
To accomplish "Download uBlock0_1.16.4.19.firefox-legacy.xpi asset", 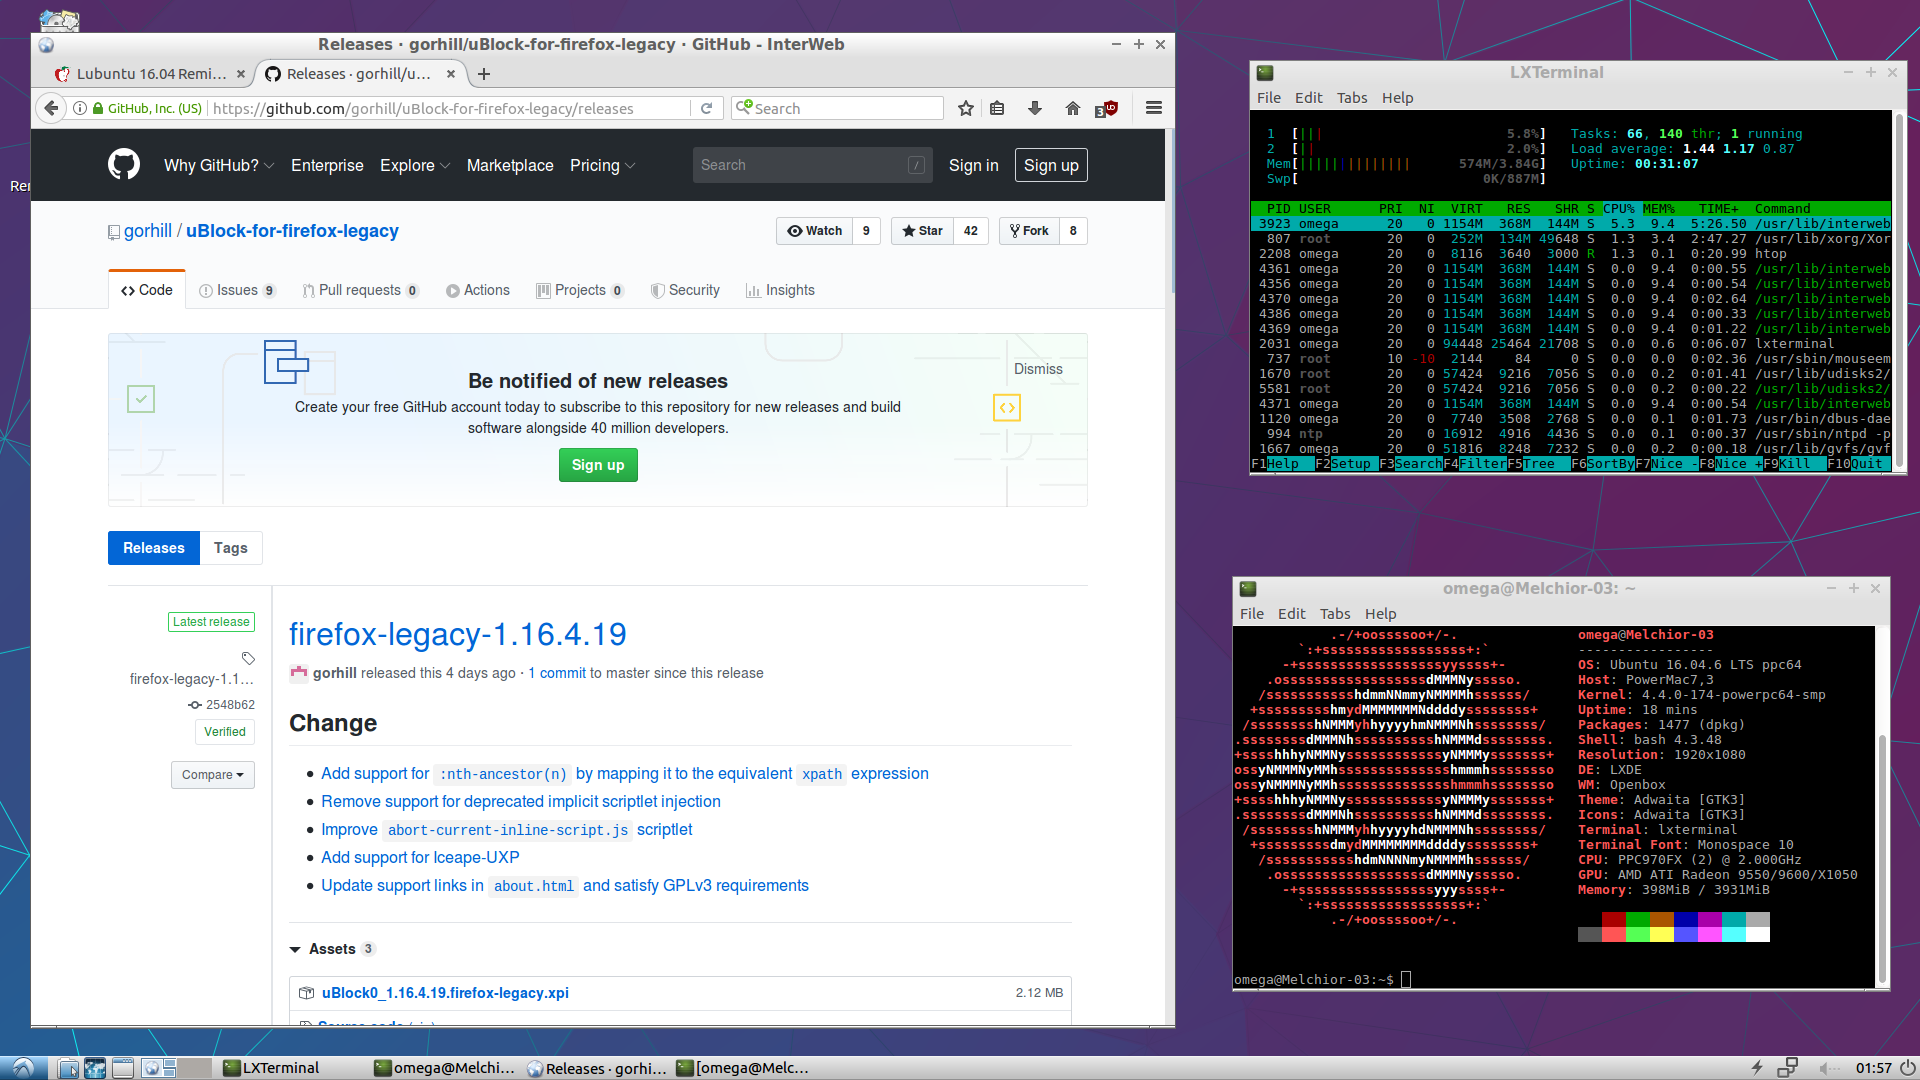I will [x=445, y=993].
